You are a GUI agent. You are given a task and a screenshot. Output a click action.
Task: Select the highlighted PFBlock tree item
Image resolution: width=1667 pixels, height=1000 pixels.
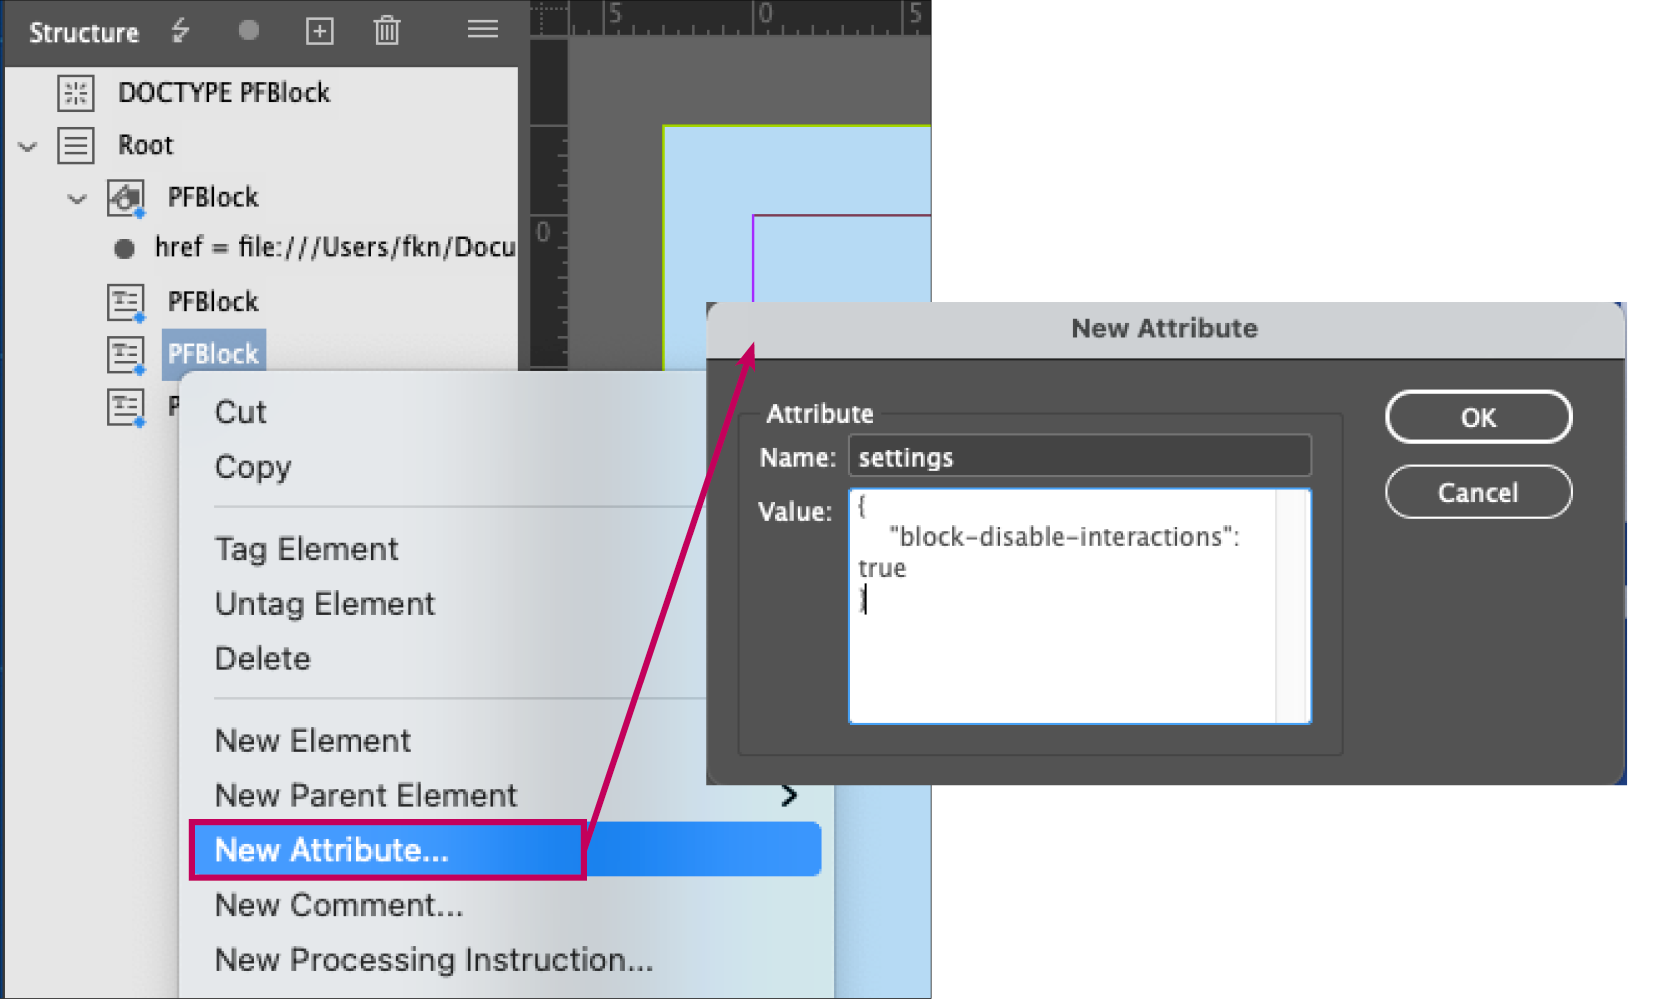click(x=213, y=354)
